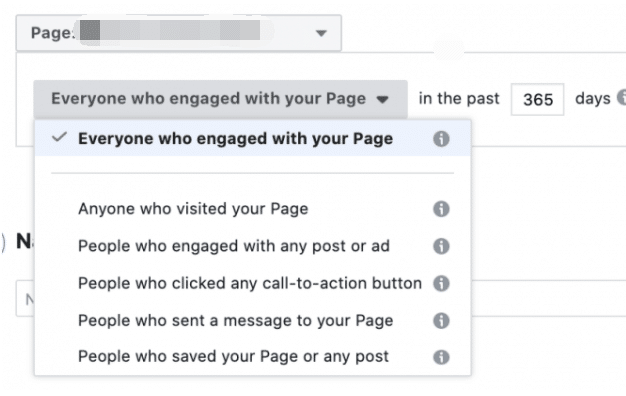This screenshot has height=396, width=626.
Task: Click info icon for 'saved your Page or any post'
Action: [441, 357]
